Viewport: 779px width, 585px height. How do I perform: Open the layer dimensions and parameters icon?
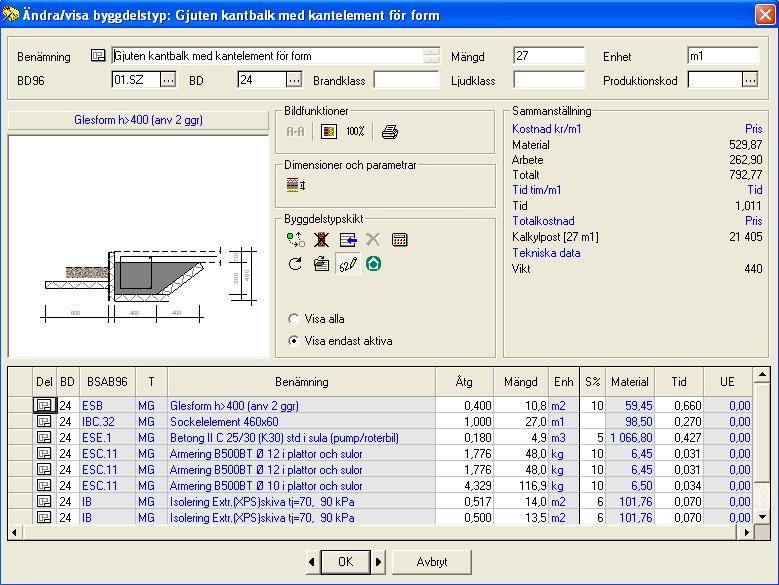coord(296,185)
